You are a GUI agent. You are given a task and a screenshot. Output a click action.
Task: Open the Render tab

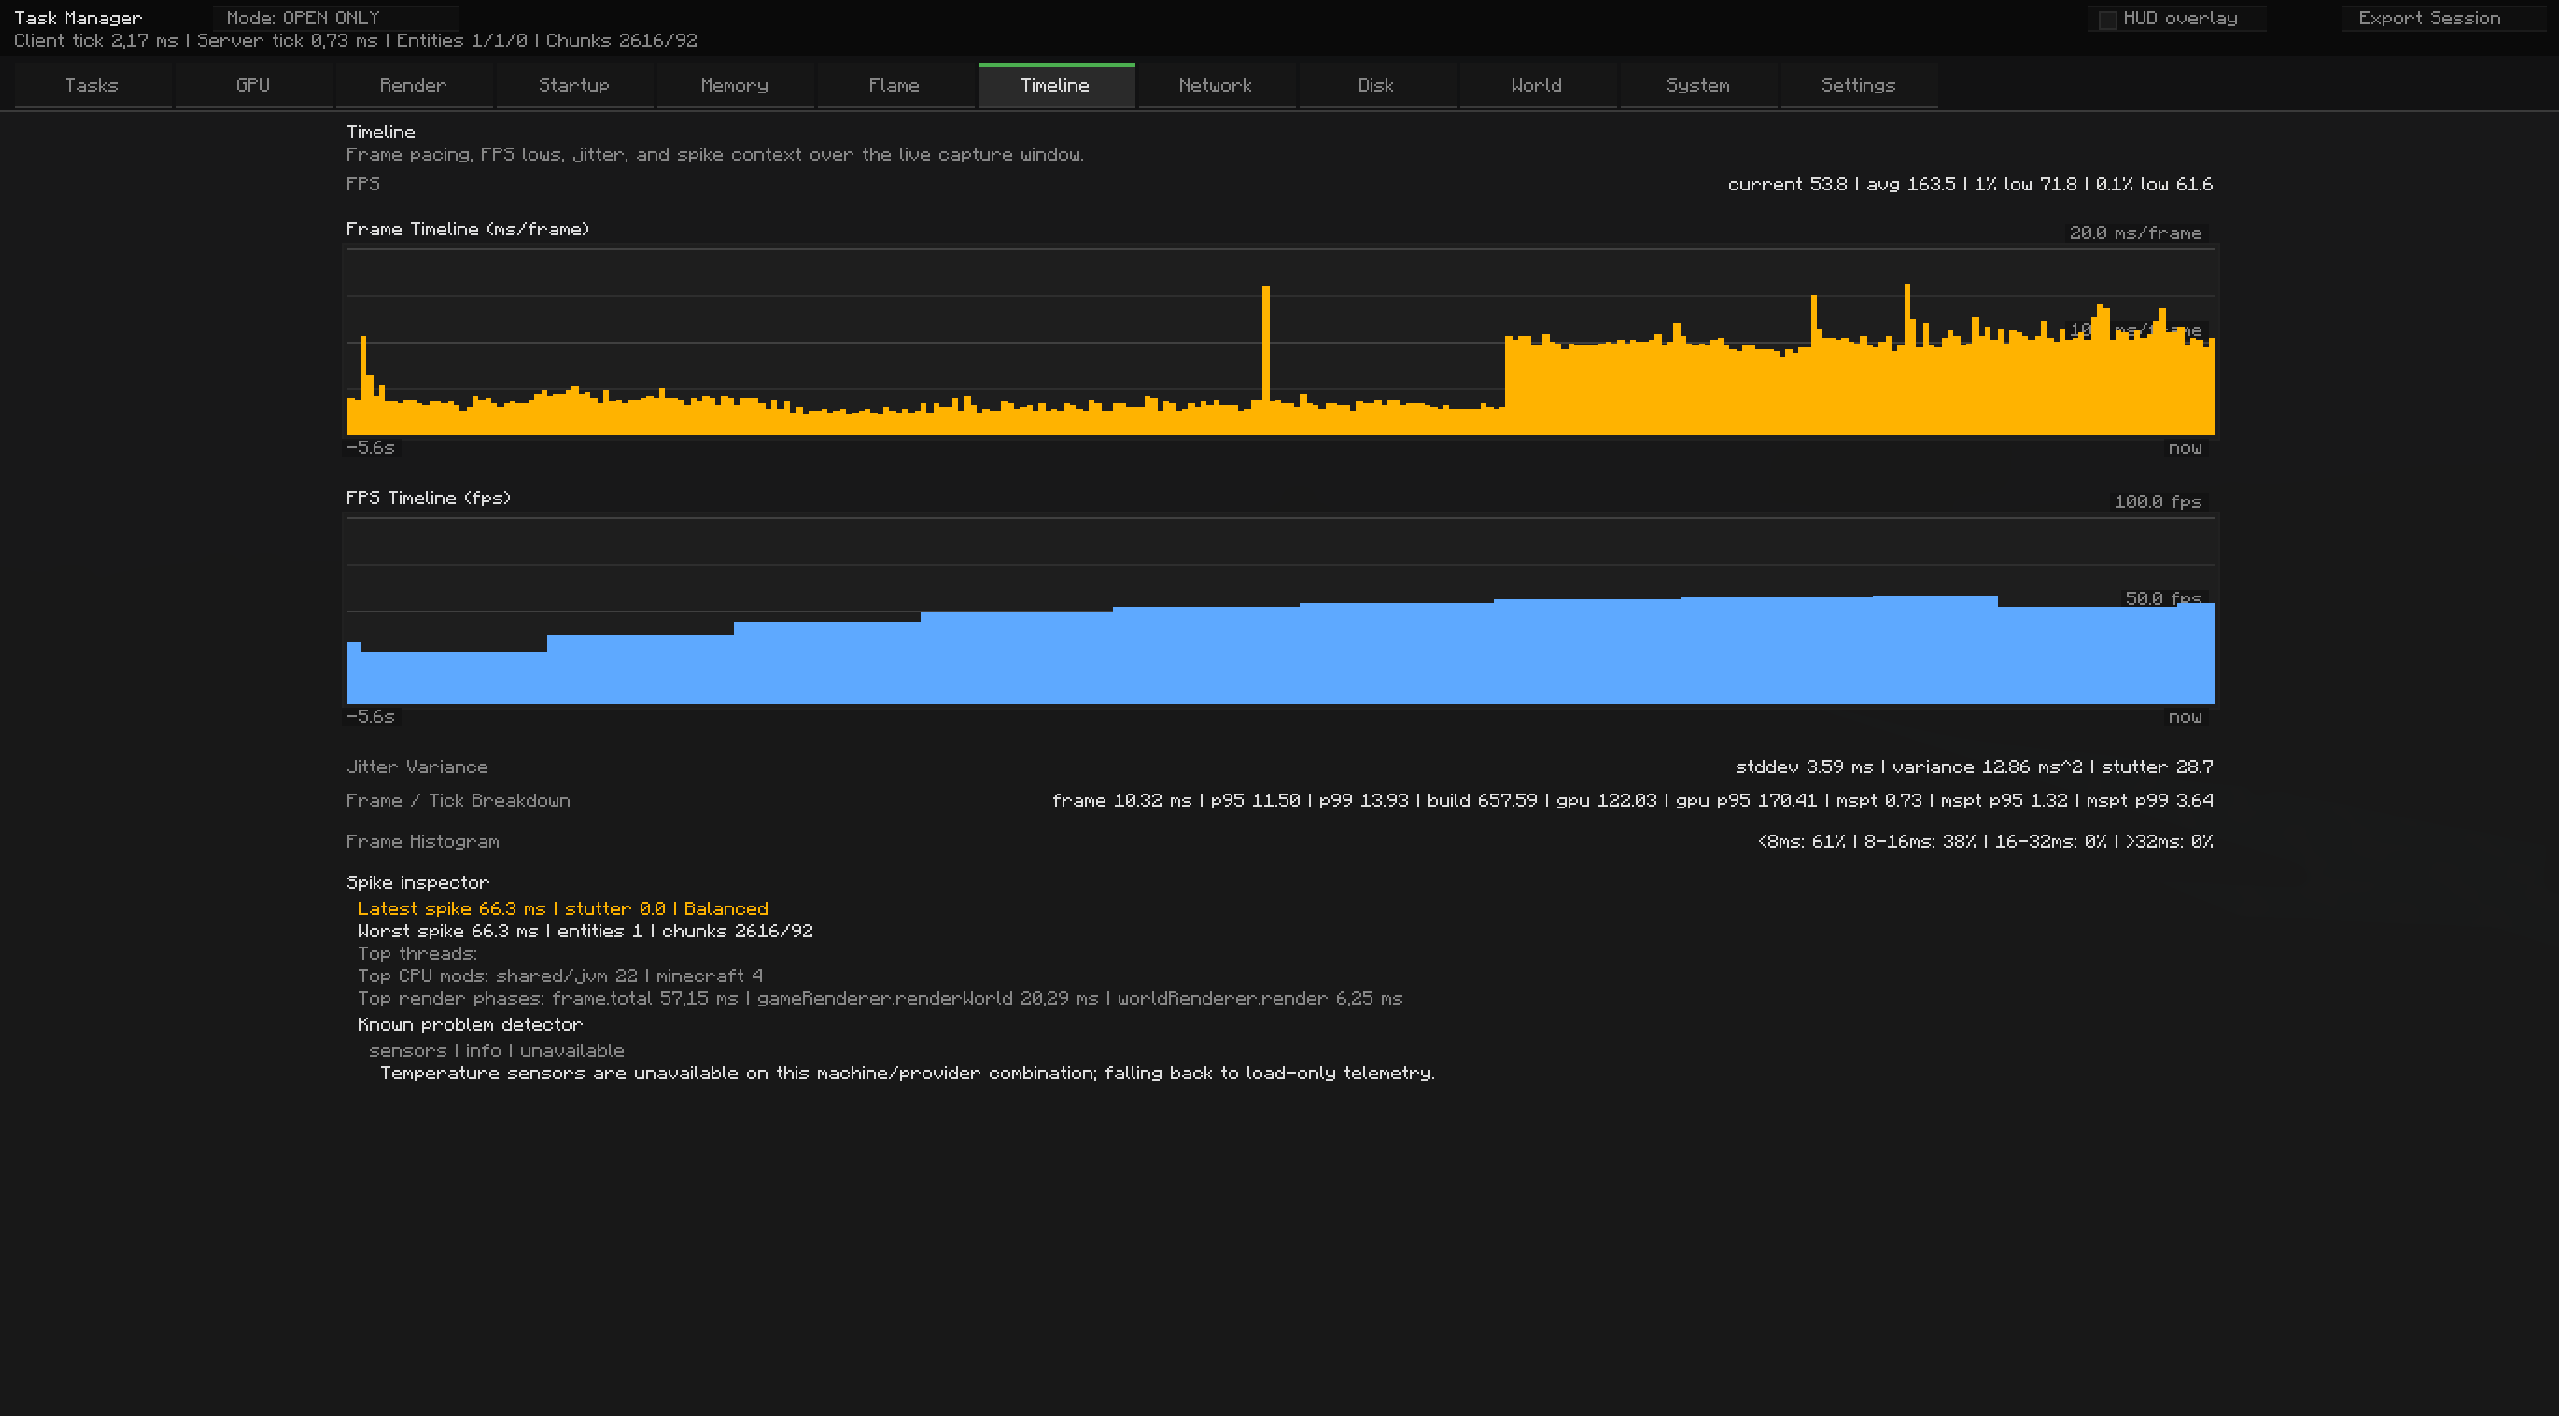click(413, 85)
